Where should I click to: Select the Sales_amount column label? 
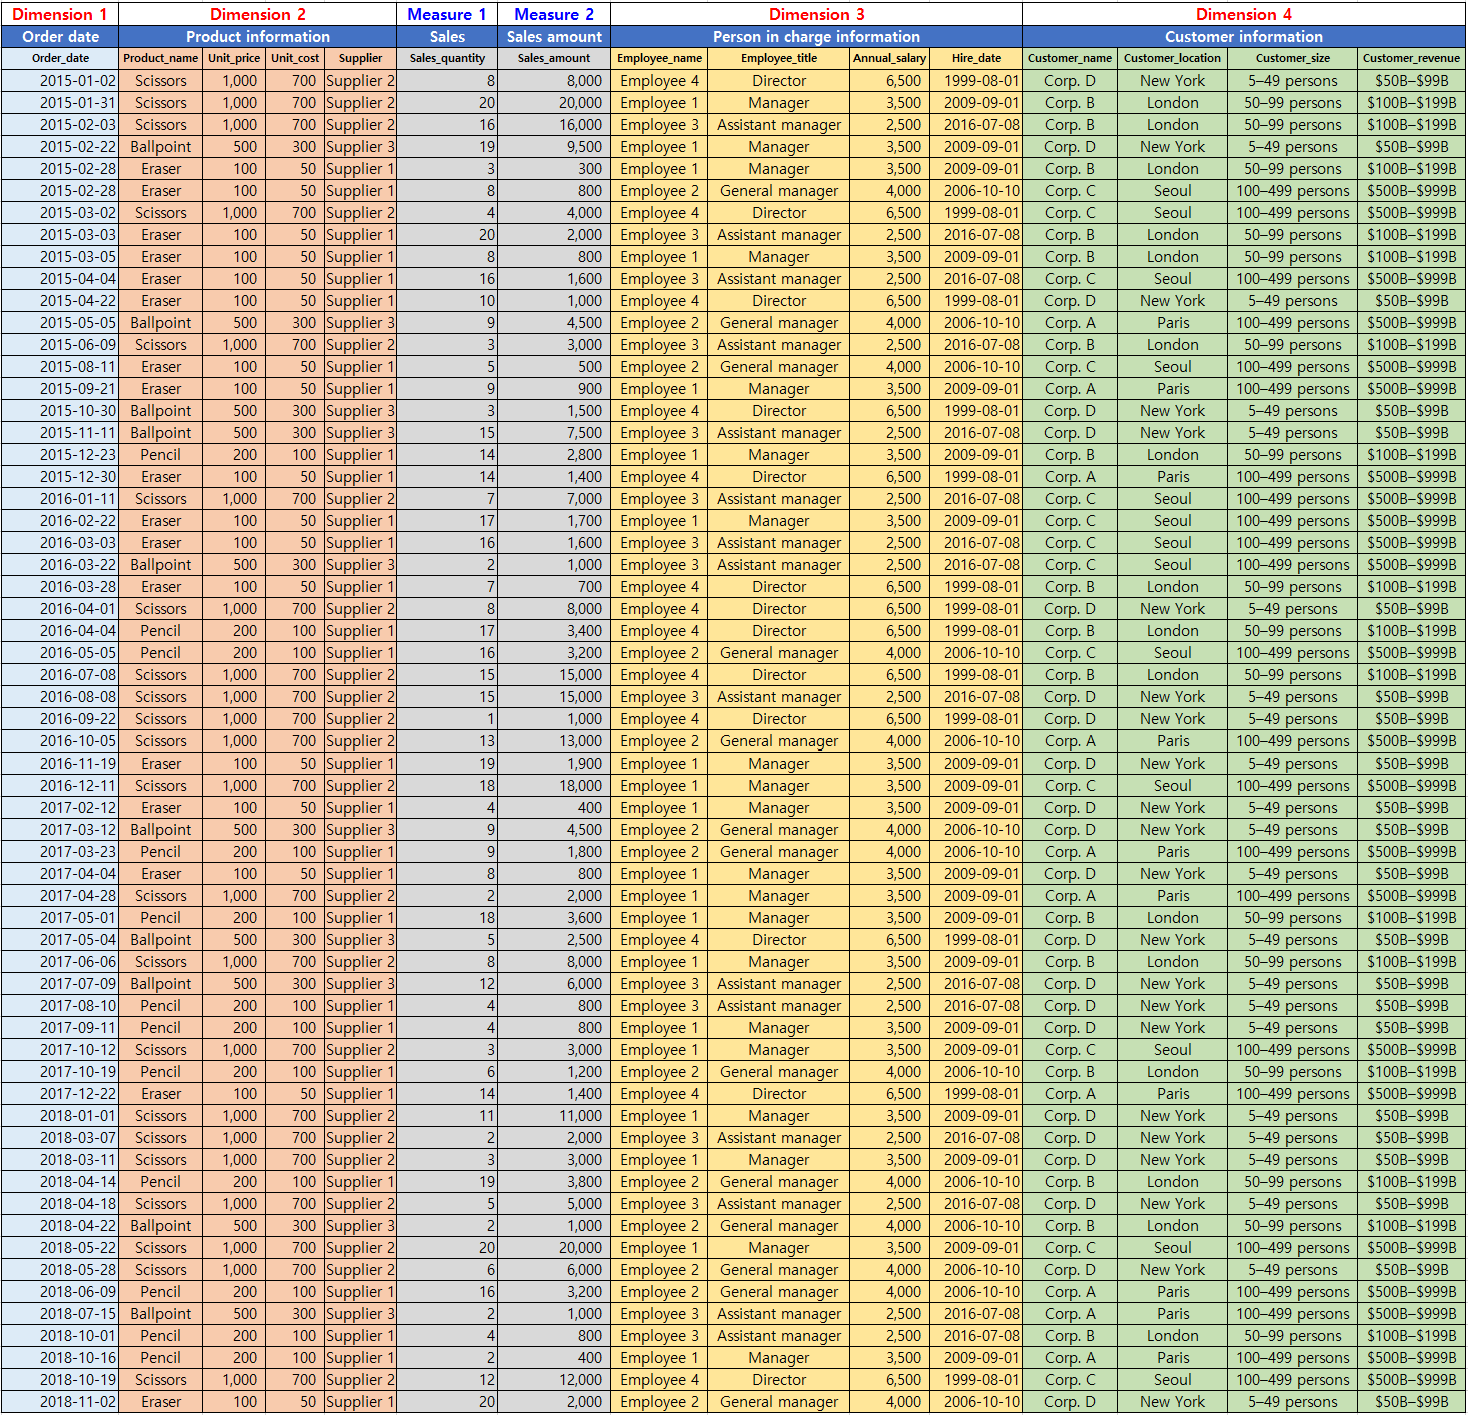coord(554,58)
